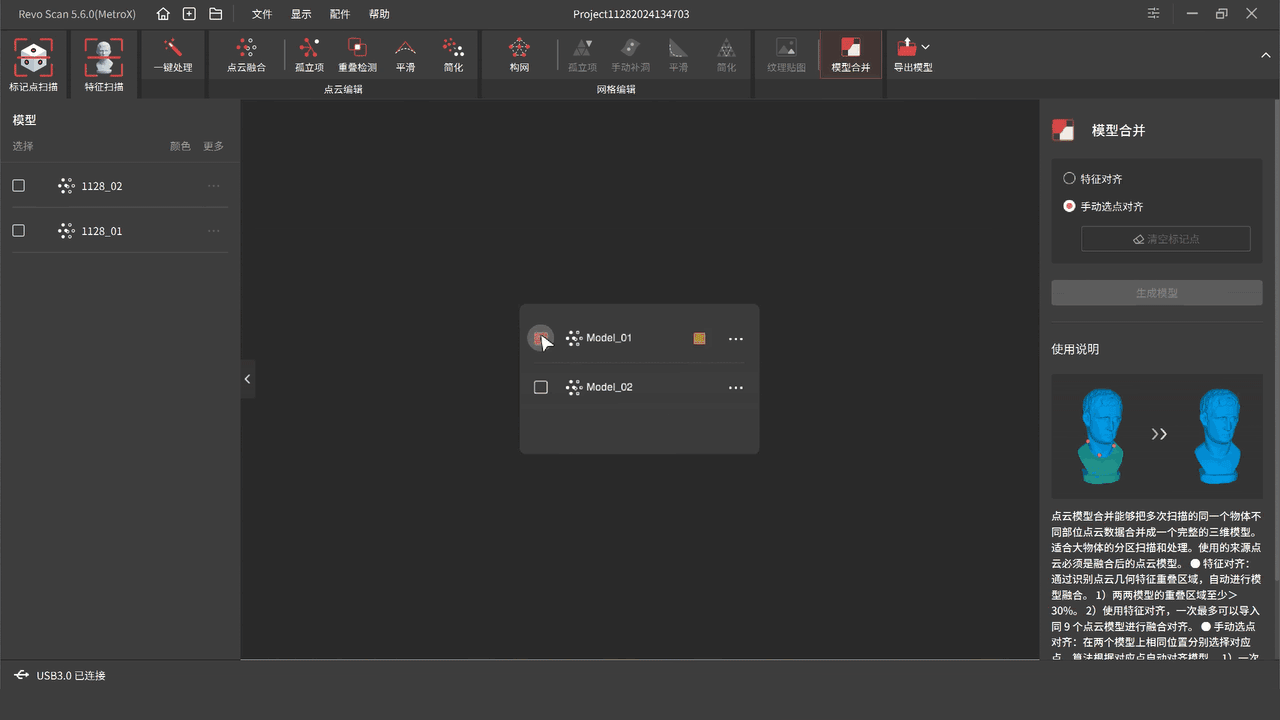Click the 一键处理 one-click process tool
The height and width of the screenshot is (720, 1280).
pyautogui.click(x=173, y=55)
